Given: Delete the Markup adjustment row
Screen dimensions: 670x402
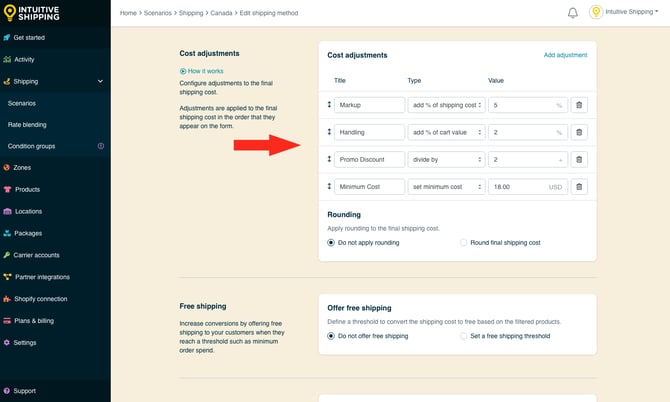Looking at the screenshot, I should pyautogui.click(x=579, y=105).
